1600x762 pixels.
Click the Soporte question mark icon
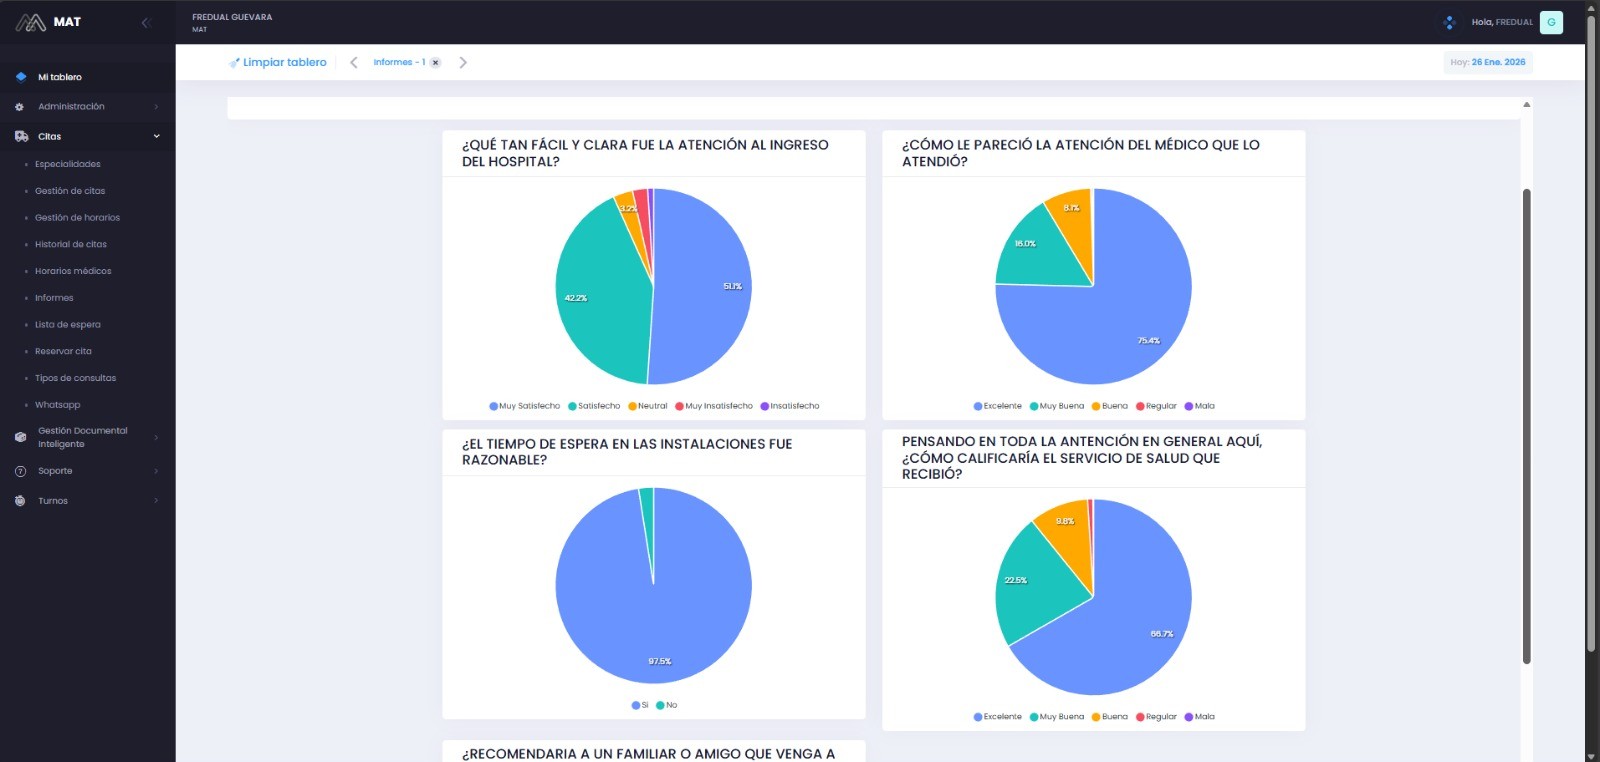[20, 471]
